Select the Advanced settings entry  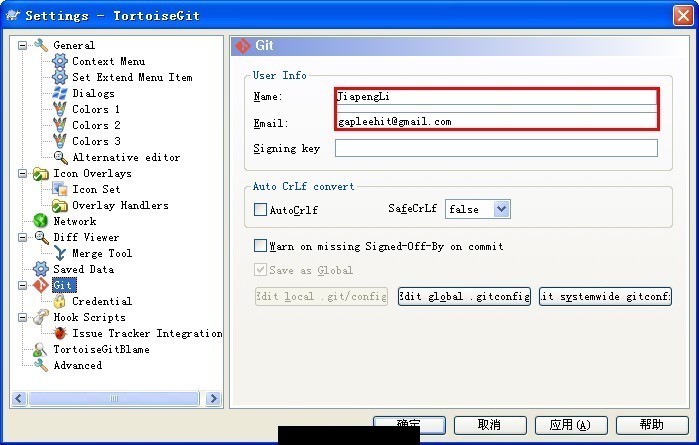[x=78, y=366]
